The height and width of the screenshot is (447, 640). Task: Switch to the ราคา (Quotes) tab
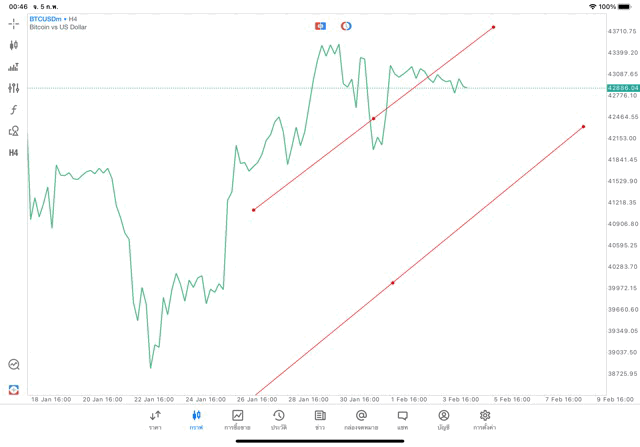(155, 419)
